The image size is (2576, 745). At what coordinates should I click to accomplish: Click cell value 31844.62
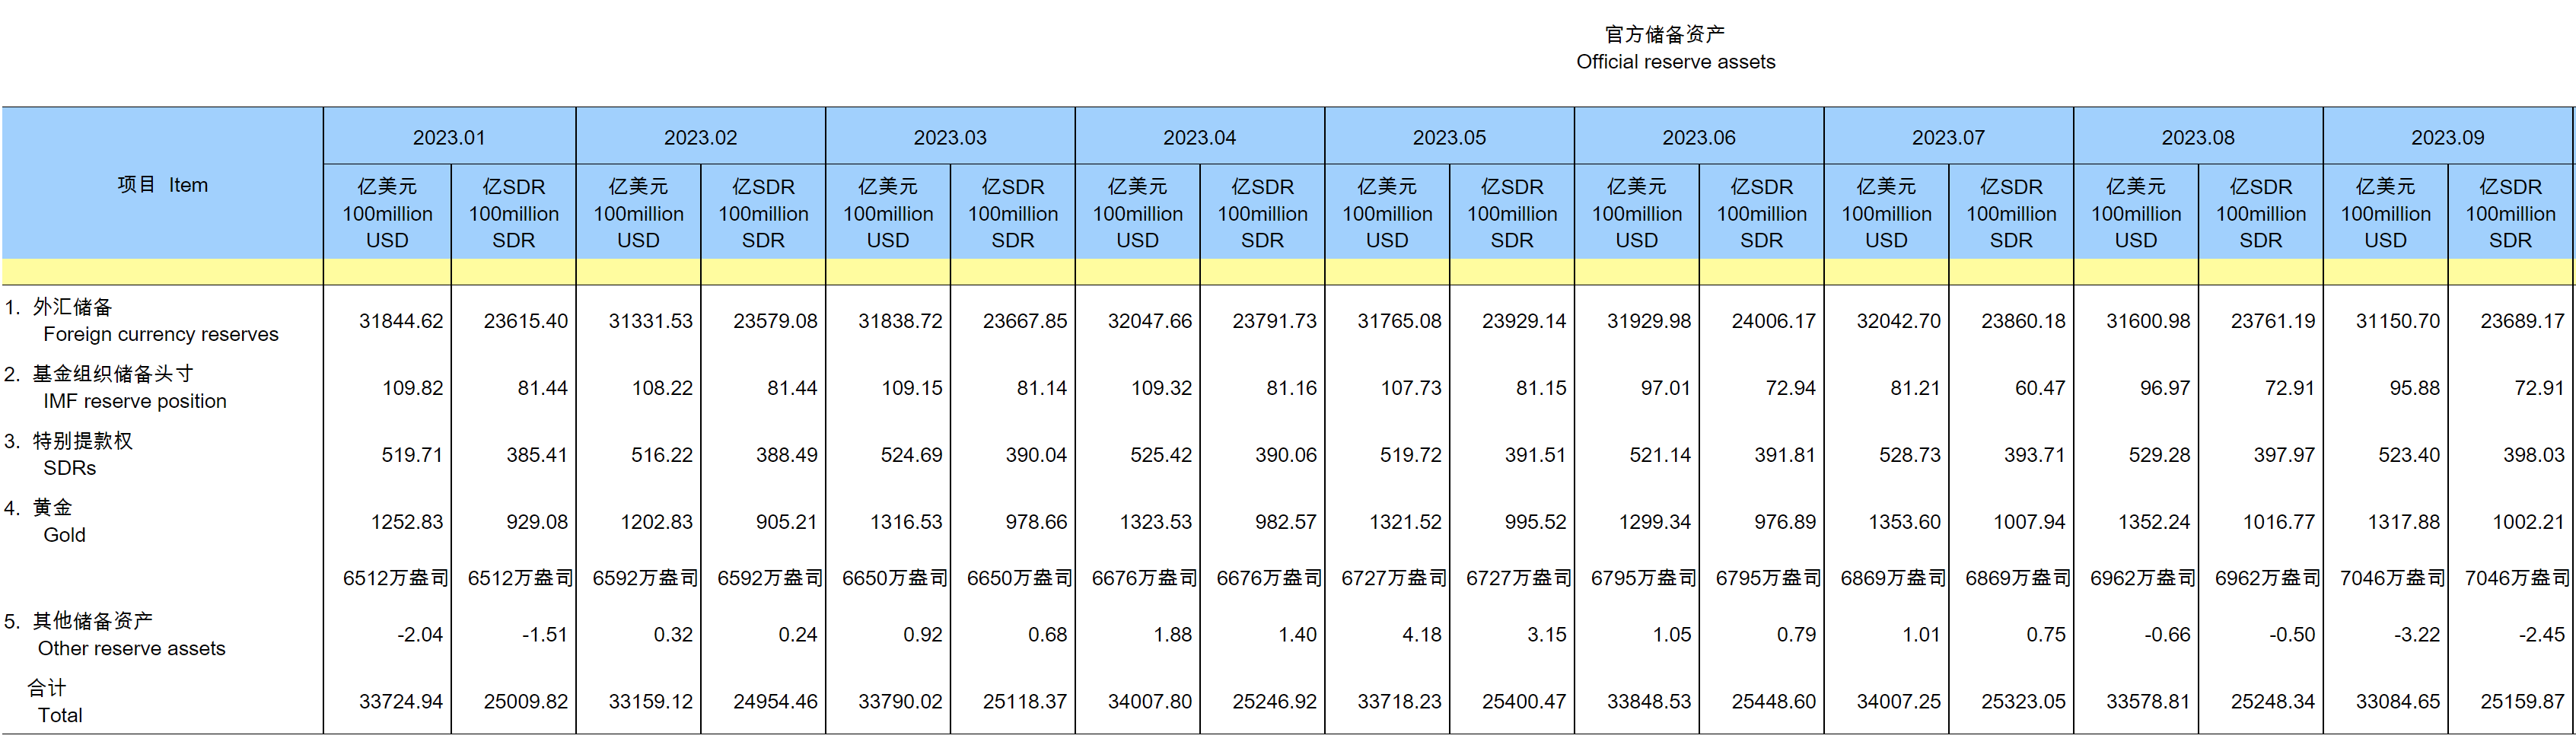[401, 321]
